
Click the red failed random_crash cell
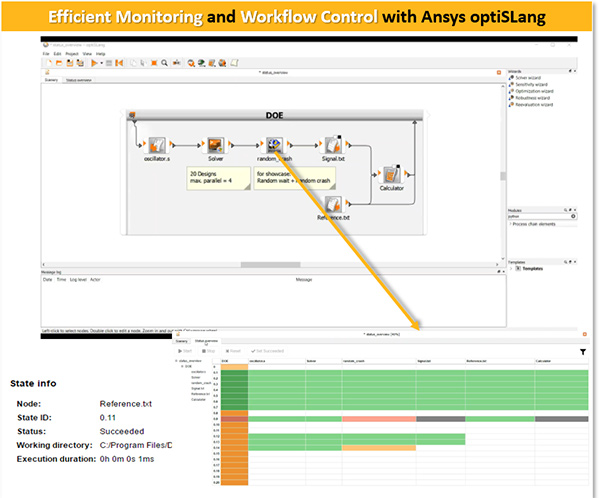tap(379, 419)
